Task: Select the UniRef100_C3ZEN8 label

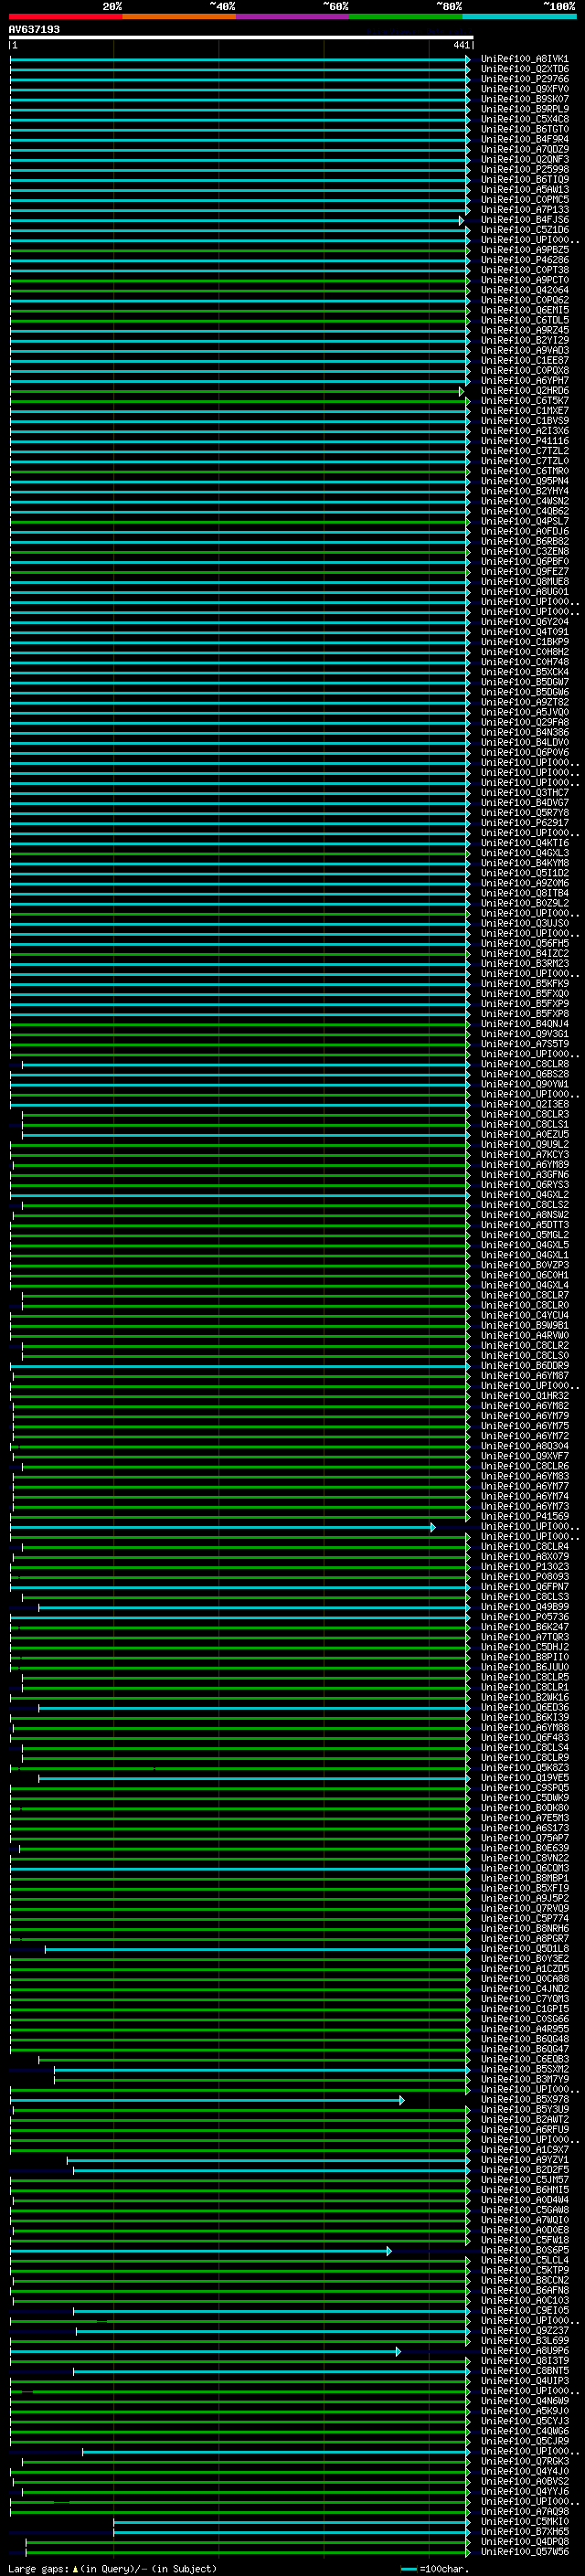Action: [x=525, y=552]
